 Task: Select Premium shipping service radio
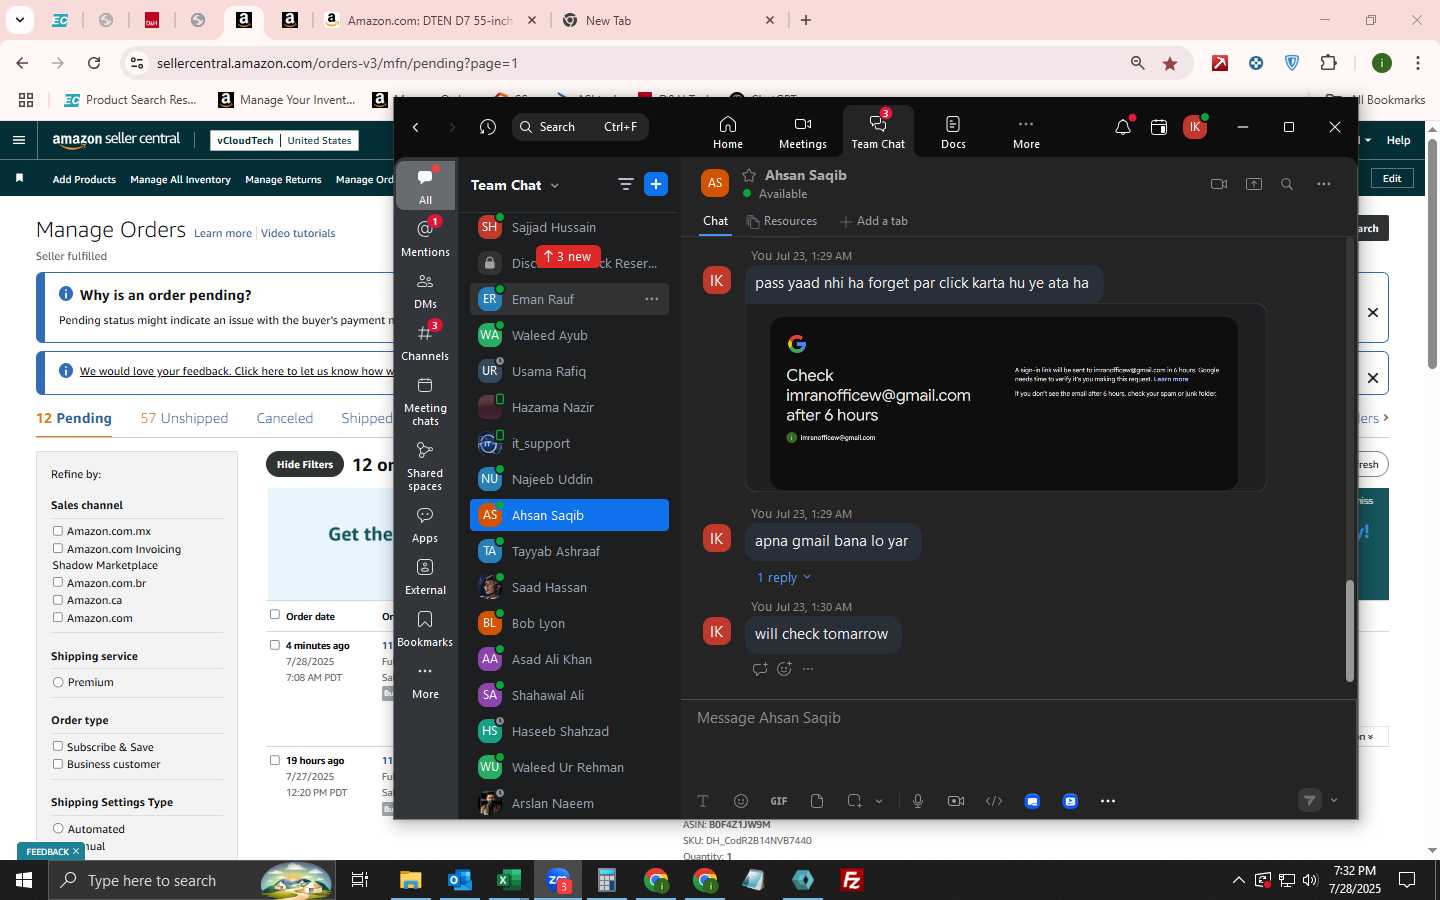58,682
